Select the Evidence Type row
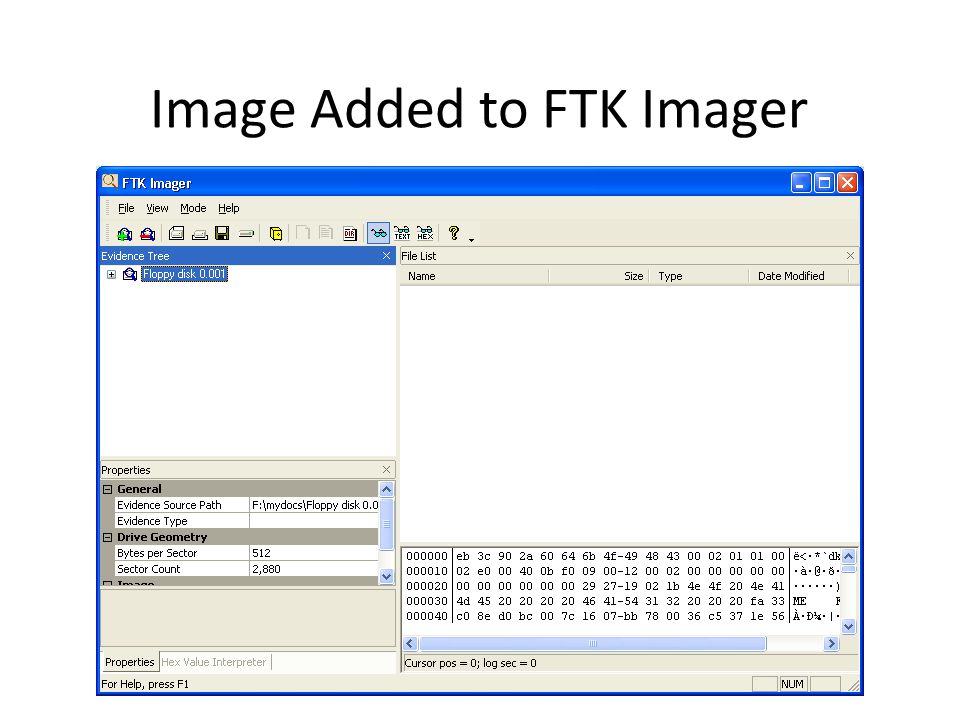 pyautogui.click(x=247, y=521)
